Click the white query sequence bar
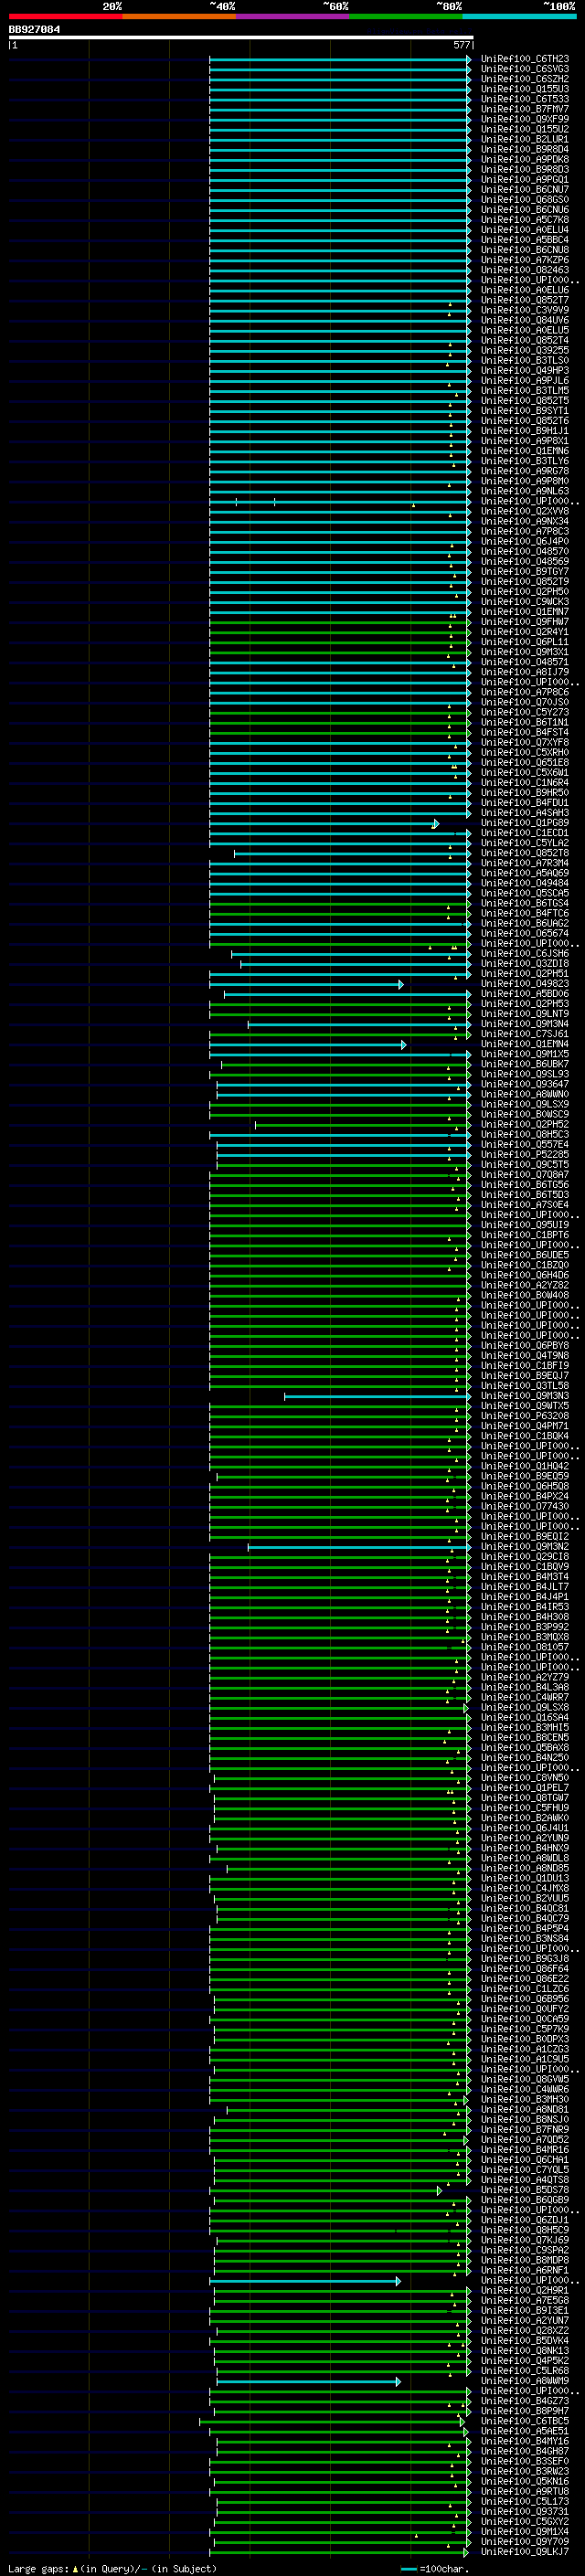Screen dimensions: 585x2576 point(241,37)
